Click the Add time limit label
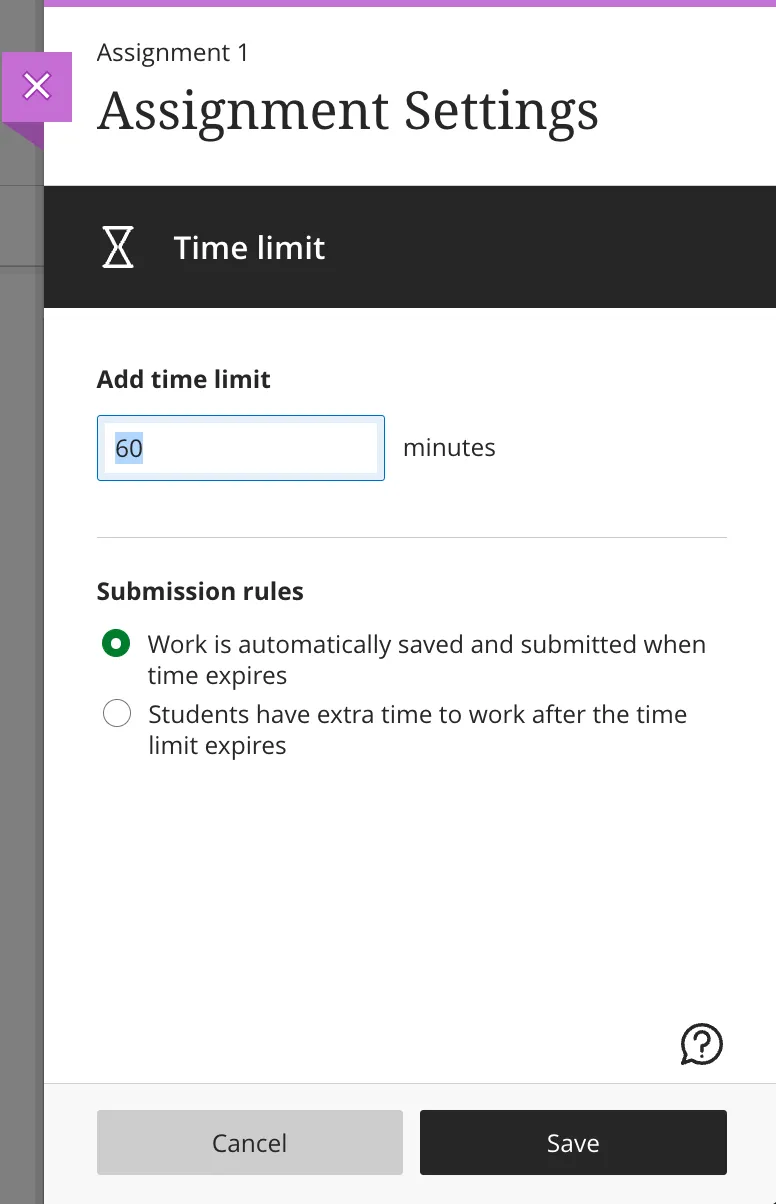 [183, 379]
